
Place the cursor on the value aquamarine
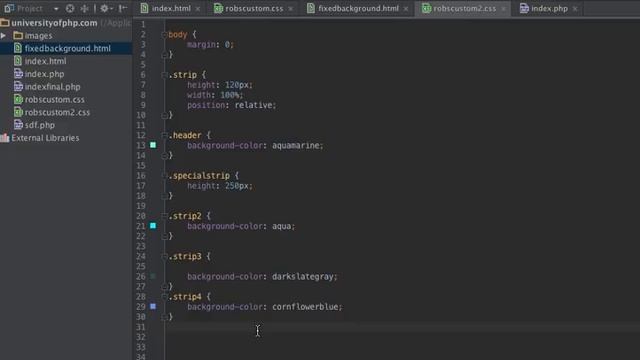296,145
